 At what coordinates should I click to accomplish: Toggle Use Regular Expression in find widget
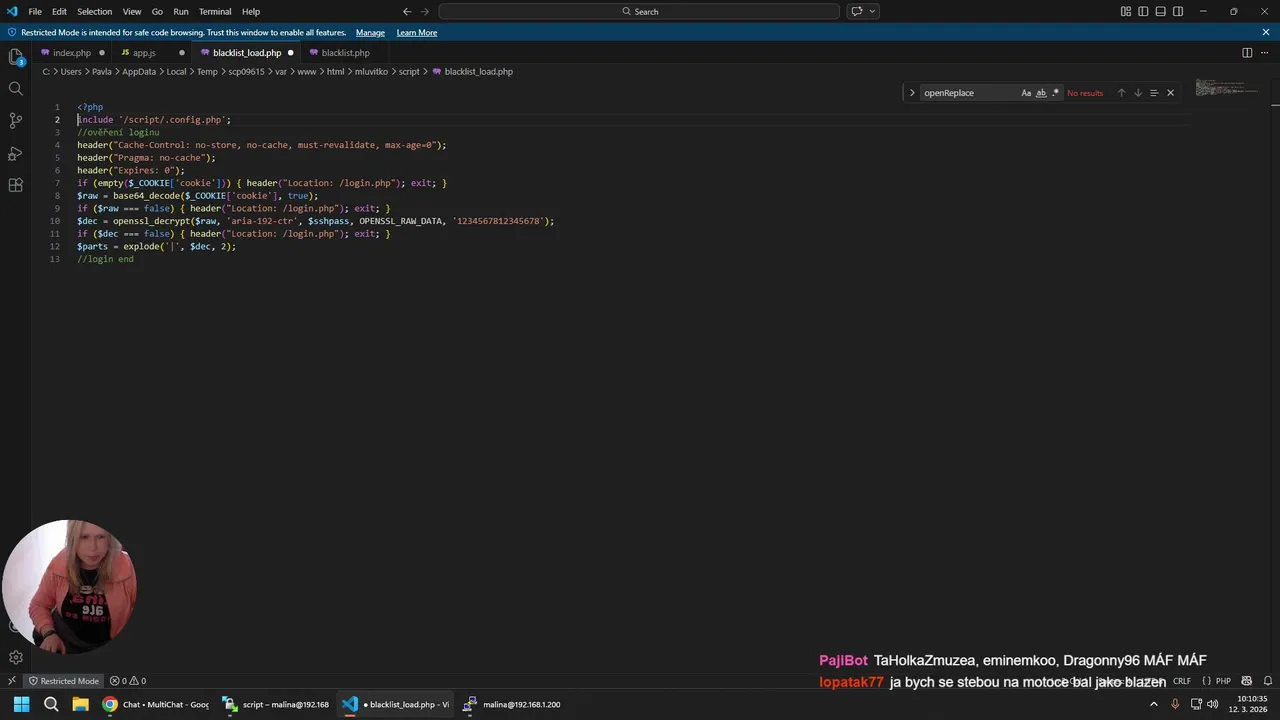(x=1055, y=93)
